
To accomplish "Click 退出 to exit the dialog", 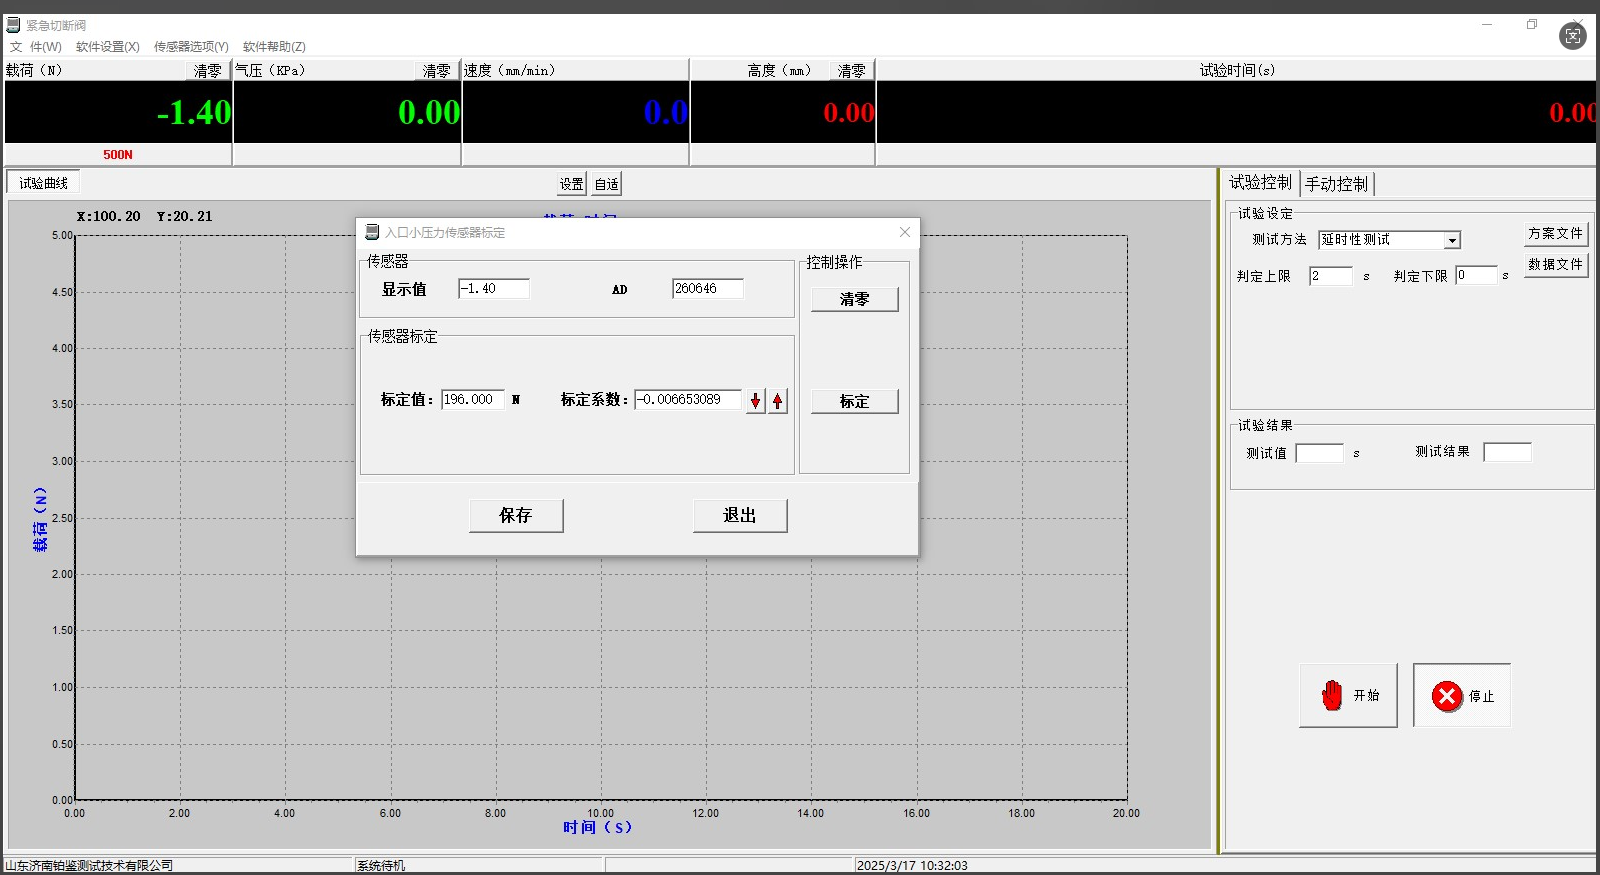I will point(740,515).
